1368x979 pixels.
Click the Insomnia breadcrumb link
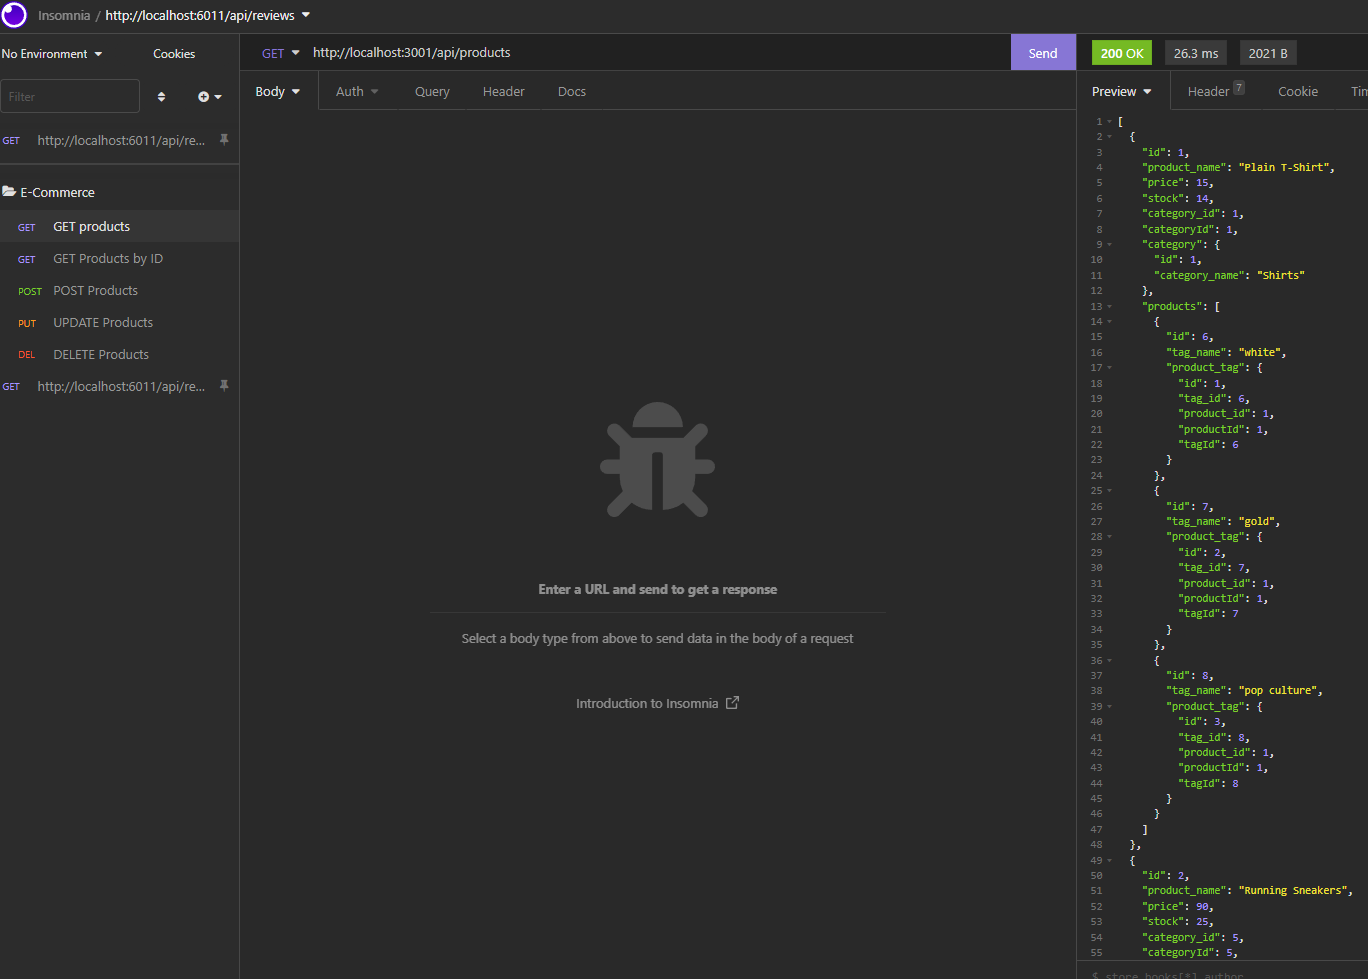pos(64,15)
